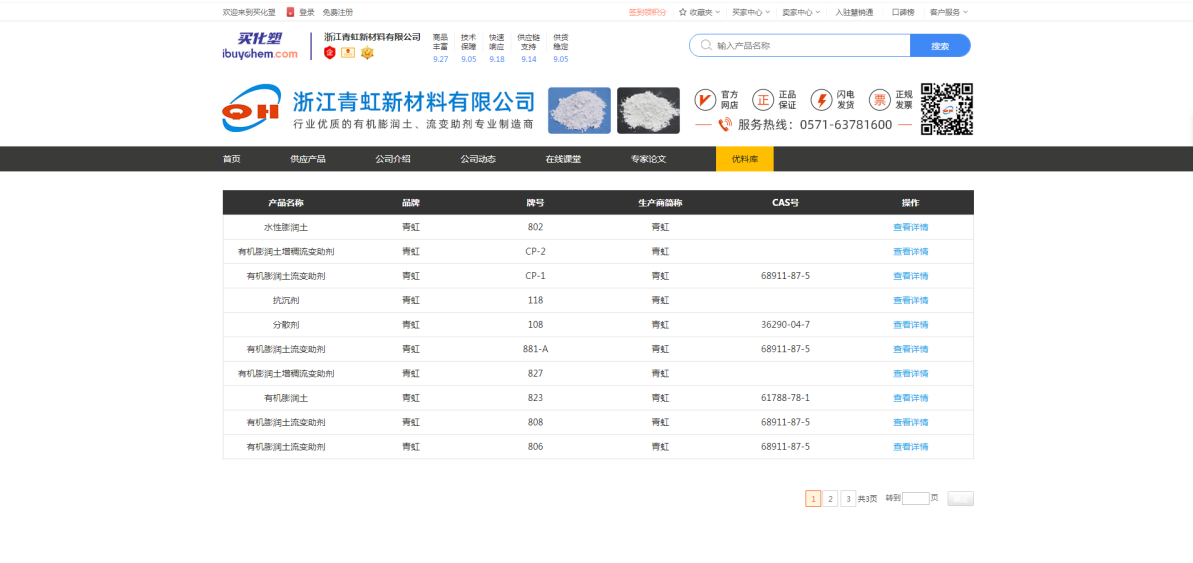Open the 专家论文 nav tab
1193x563 pixels.
point(648,159)
